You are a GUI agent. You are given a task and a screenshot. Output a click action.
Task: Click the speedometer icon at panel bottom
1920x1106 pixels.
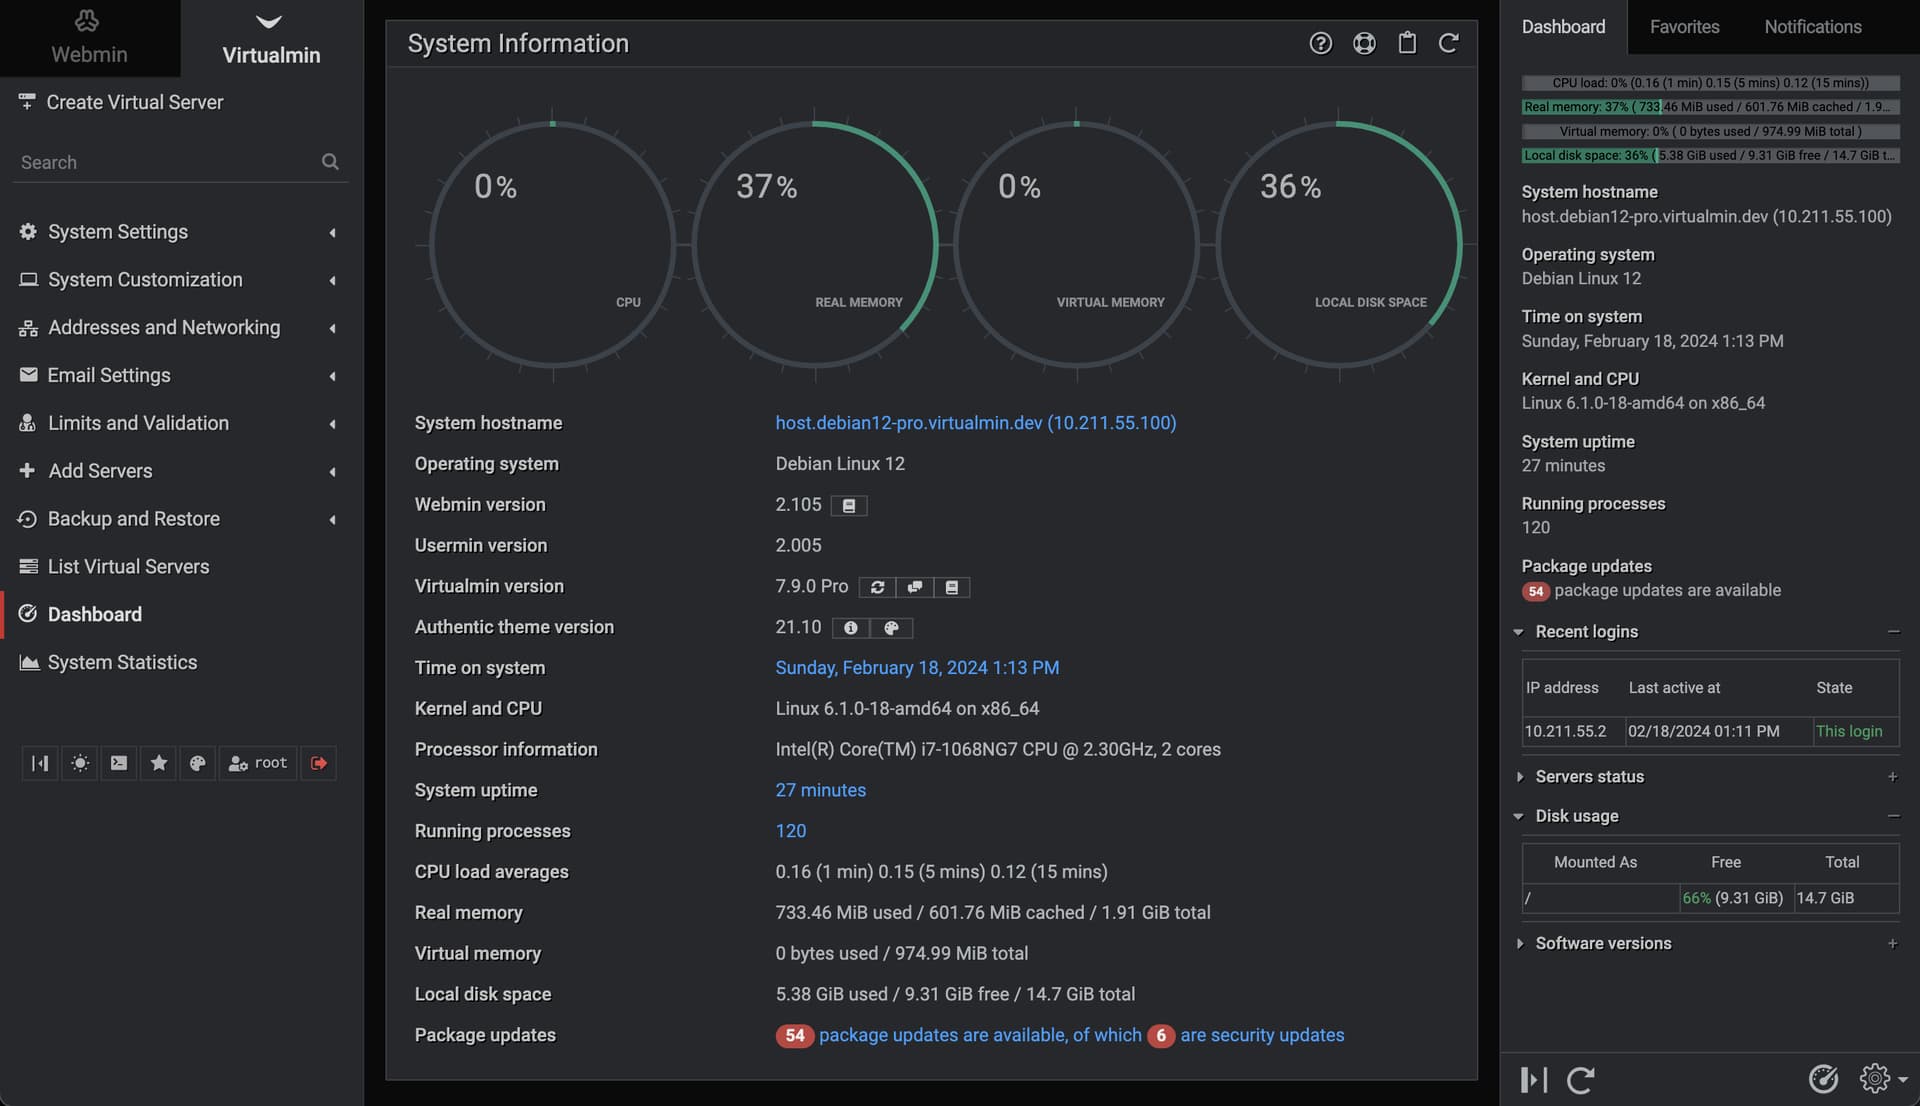(1823, 1078)
